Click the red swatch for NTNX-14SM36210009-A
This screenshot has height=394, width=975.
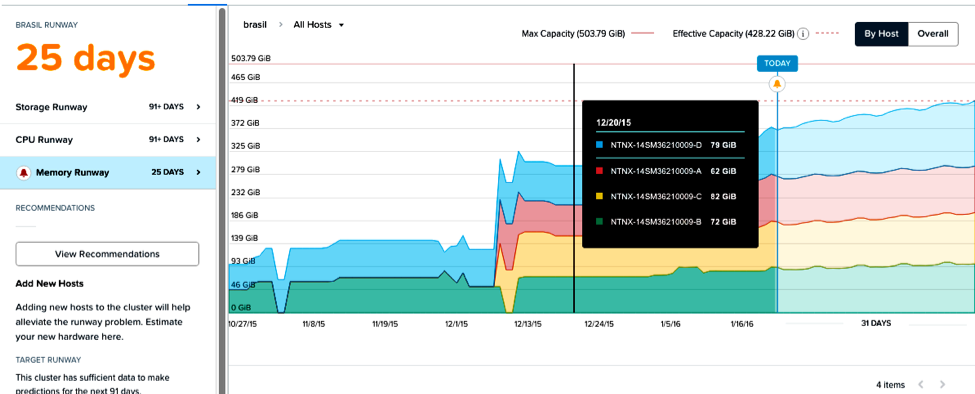click(599, 170)
